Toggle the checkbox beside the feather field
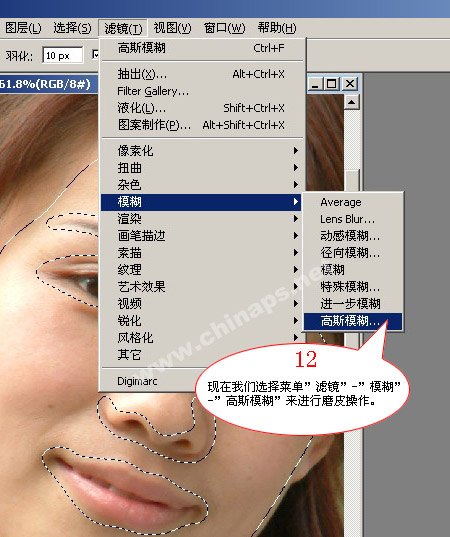The width and height of the screenshot is (450, 537). (x=95, y=55)
